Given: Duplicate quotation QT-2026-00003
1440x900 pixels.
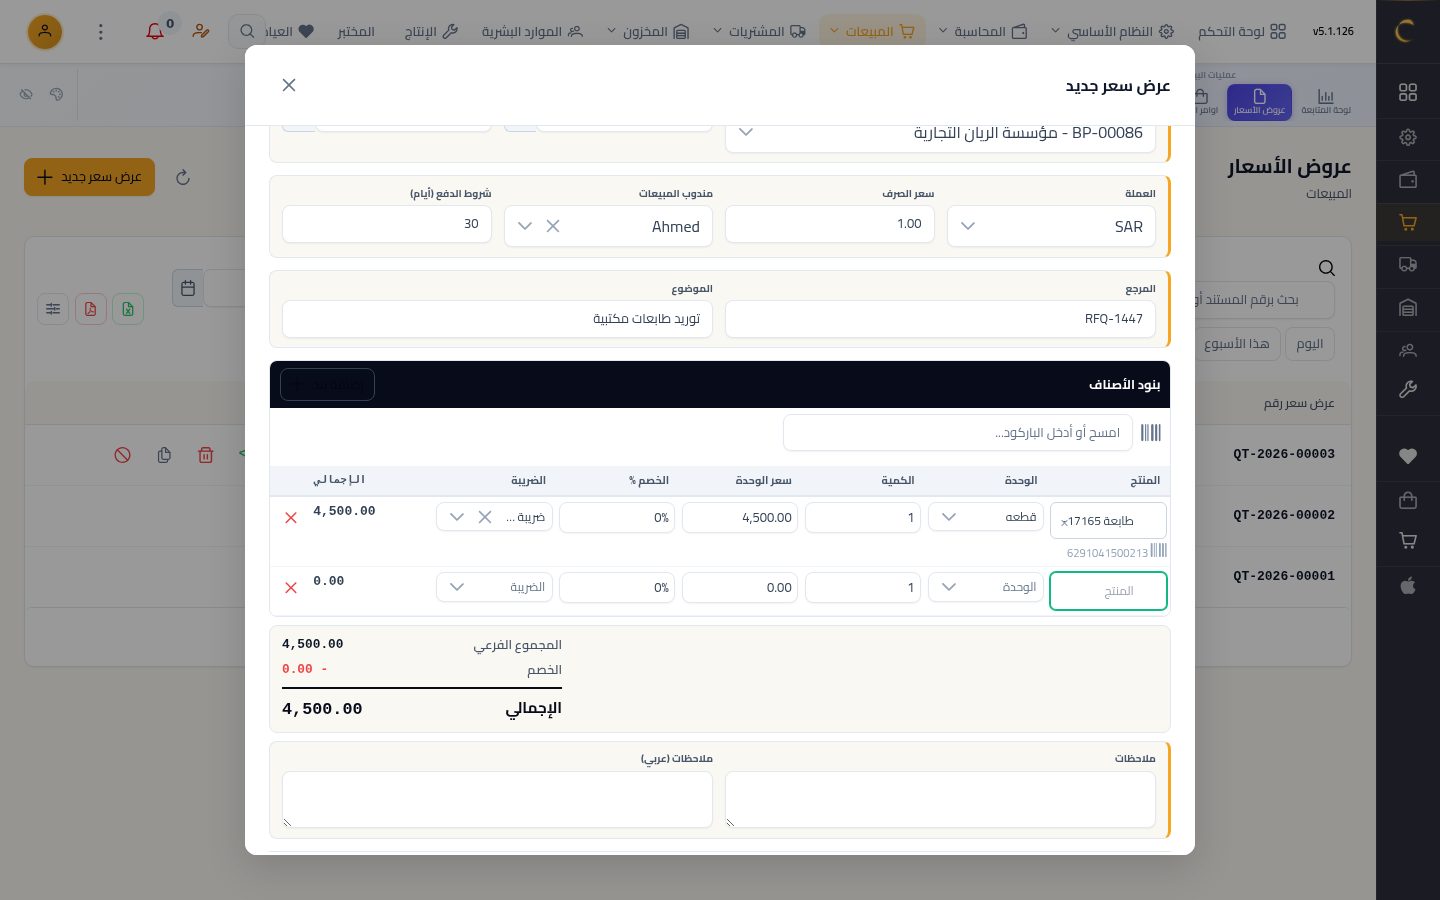Looking at the screenshot, I should (164, 455).
